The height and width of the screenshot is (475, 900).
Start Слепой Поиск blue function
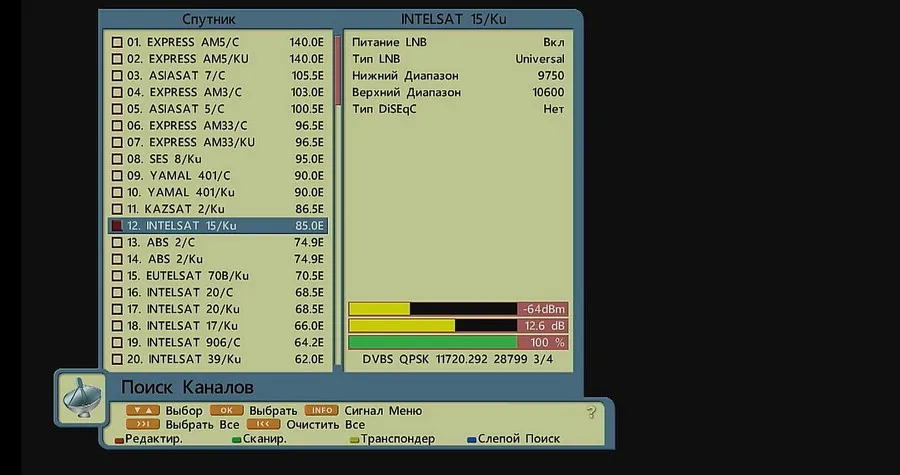514,439
